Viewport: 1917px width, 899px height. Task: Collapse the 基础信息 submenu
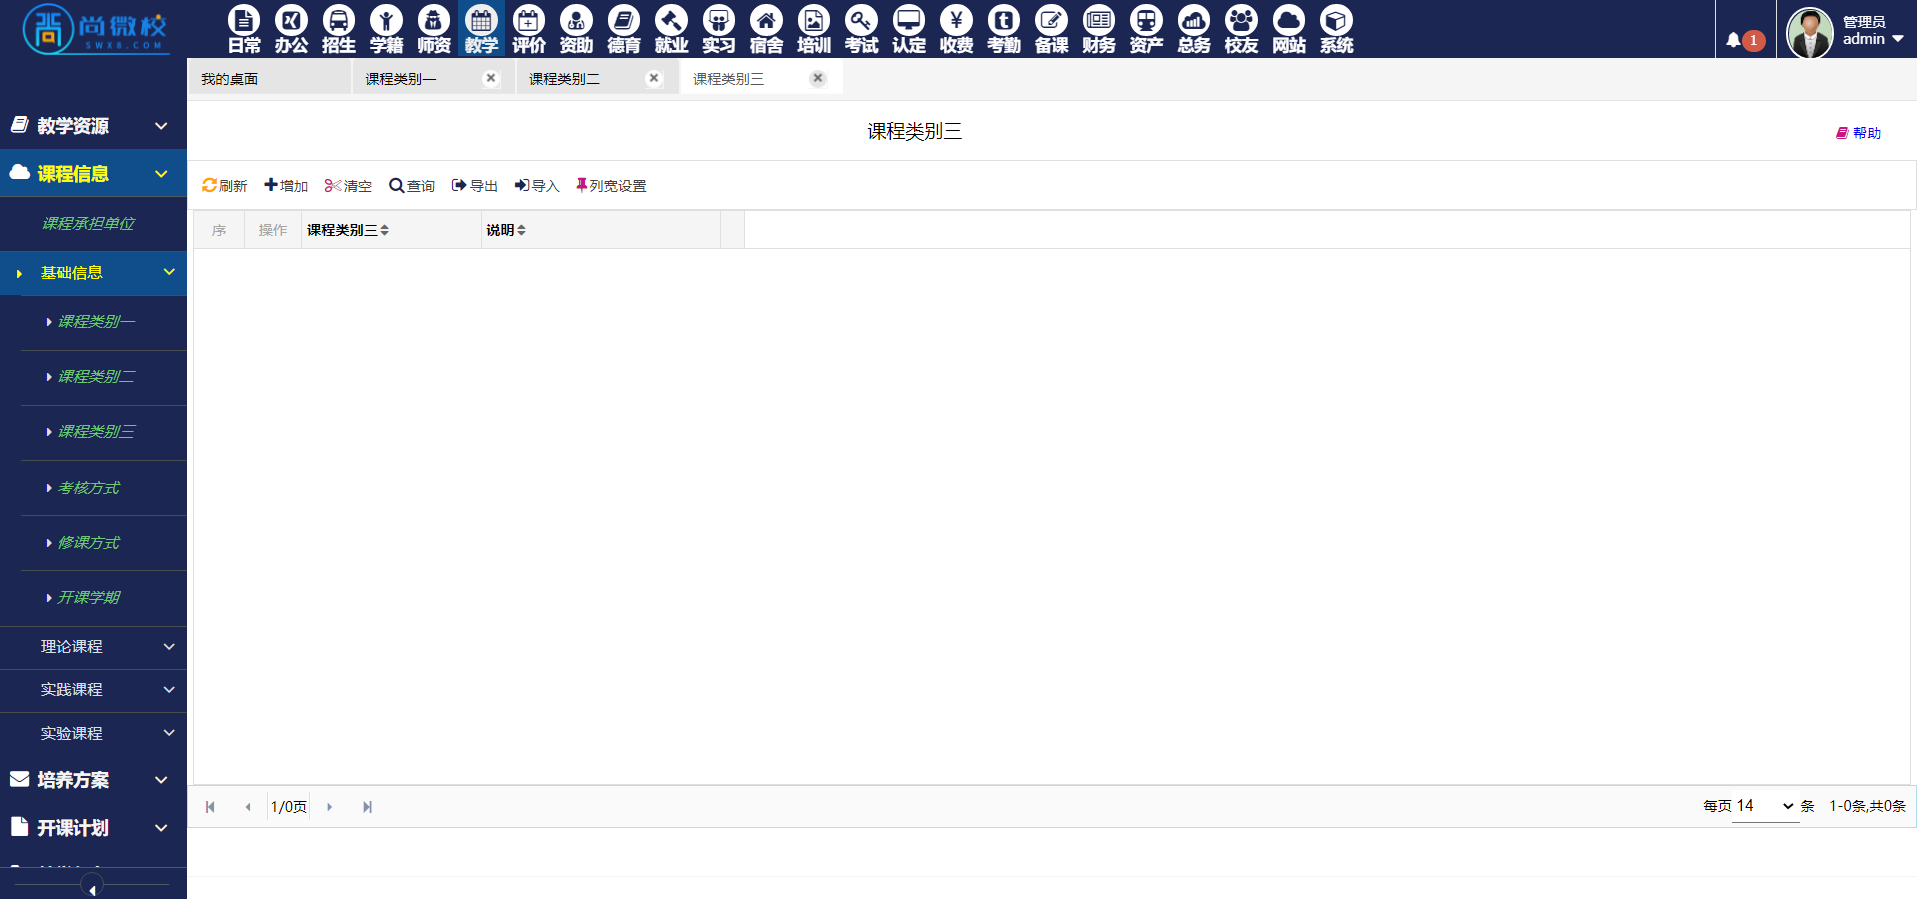point(93,273)
